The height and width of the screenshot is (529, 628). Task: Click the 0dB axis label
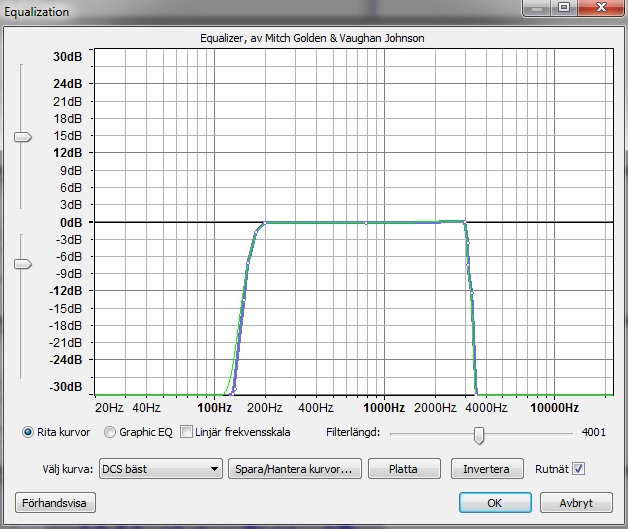pyautogui.click(x=71, y=222)
